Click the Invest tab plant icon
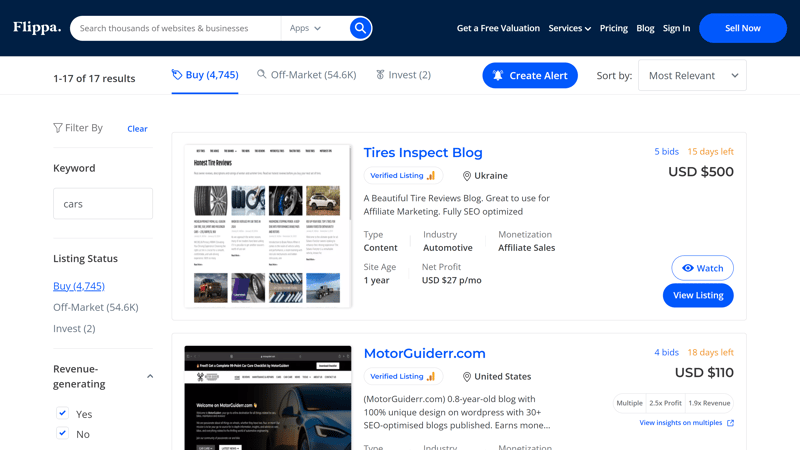This screenshot has height=450, width=800. click(x=380, y=74)
